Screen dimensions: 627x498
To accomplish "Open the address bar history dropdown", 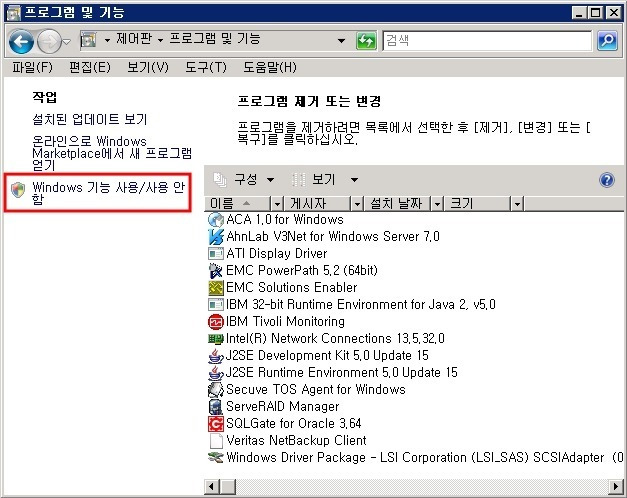I will [x=341, y=41].
